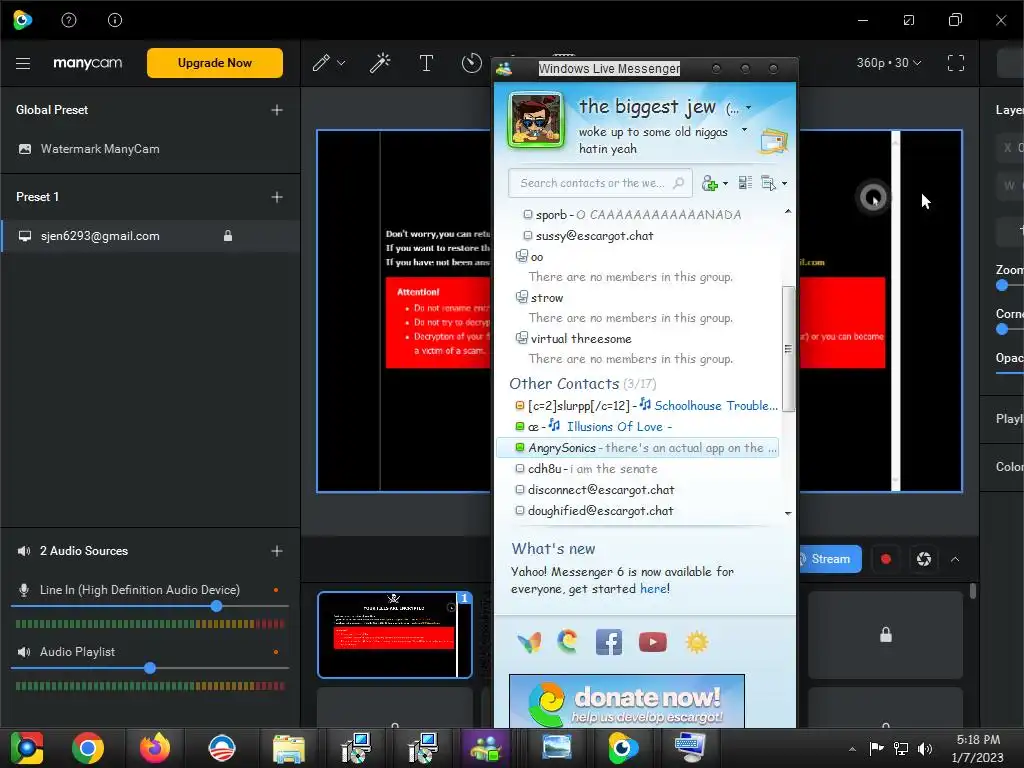Image resolution: width=1024 pixels, height=768 pixels.
Task: Start recording with the red record button
Action: tap(886, 559)
